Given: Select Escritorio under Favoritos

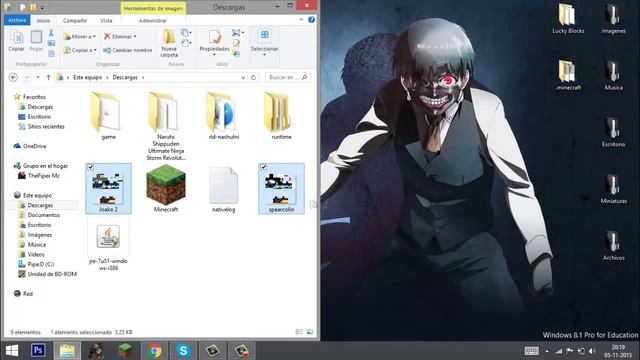Looking at the screenshot, I should coord(39,117).
